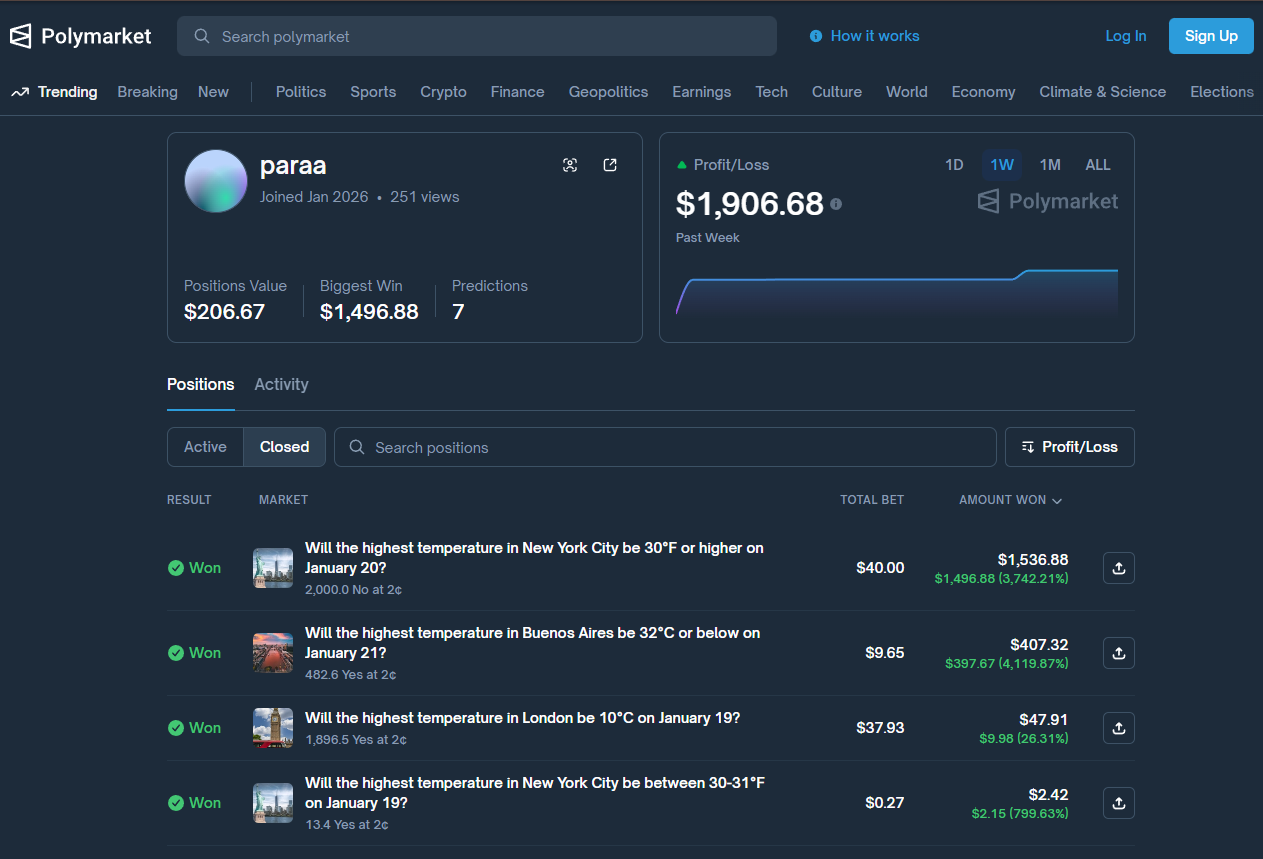This screenshot has width=1263, height=859.
Task: Set profit chart range to ALL
Action: [1098, 165]
